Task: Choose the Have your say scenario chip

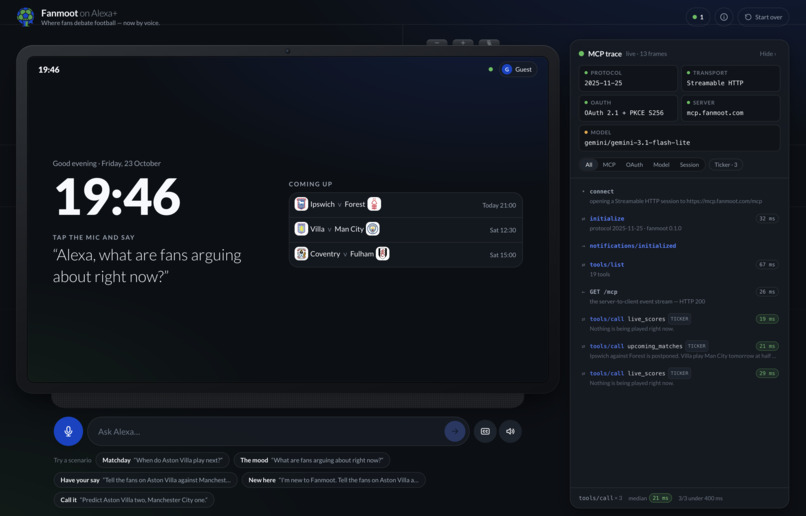Action: tap(145, 480)
